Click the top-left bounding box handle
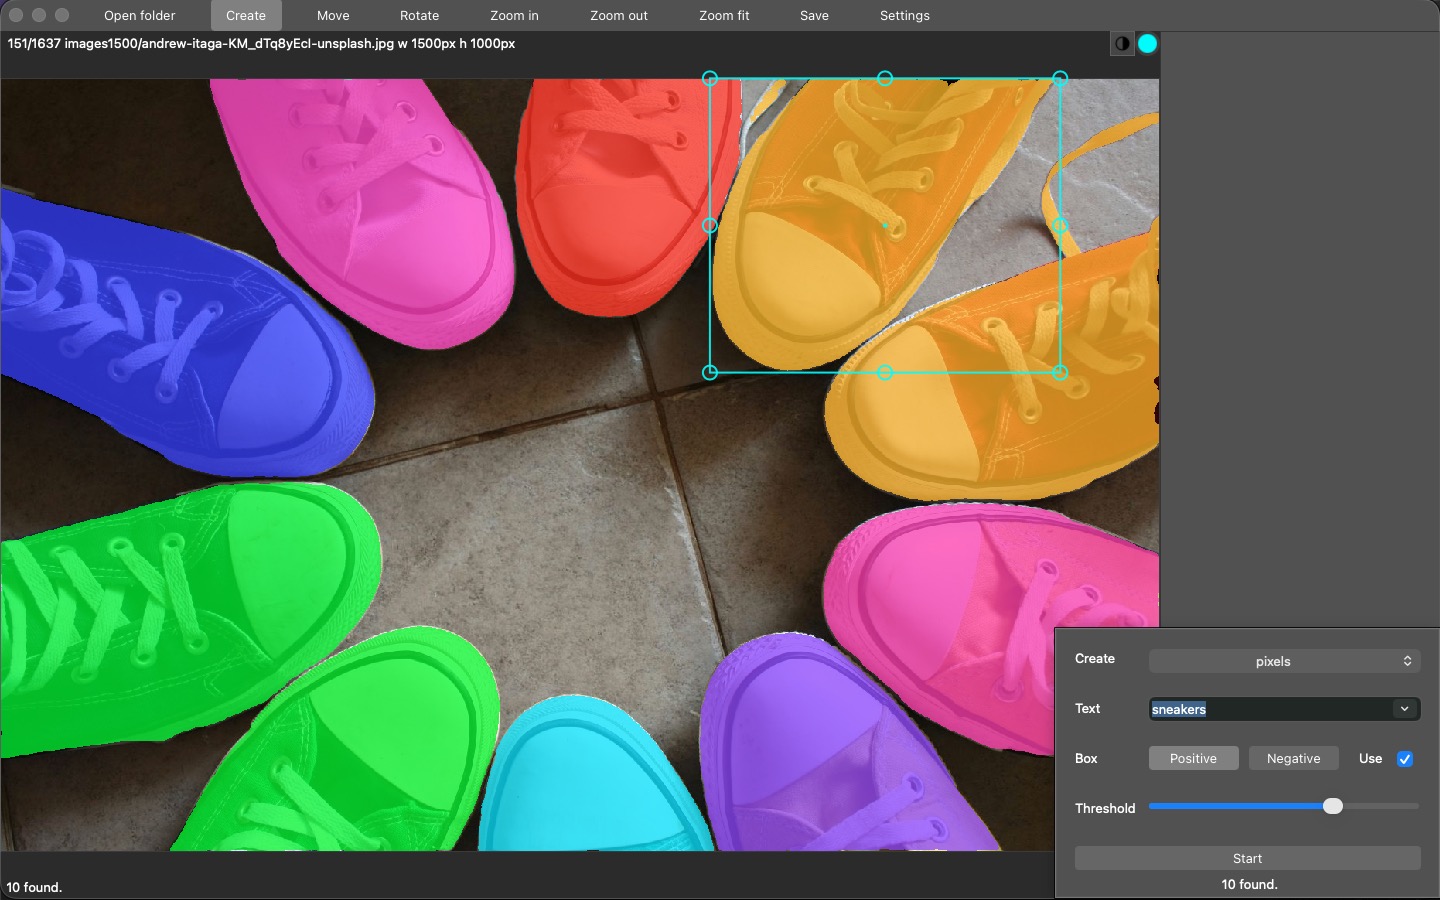This screenshot has width=1440, height=900. [710, 78]
